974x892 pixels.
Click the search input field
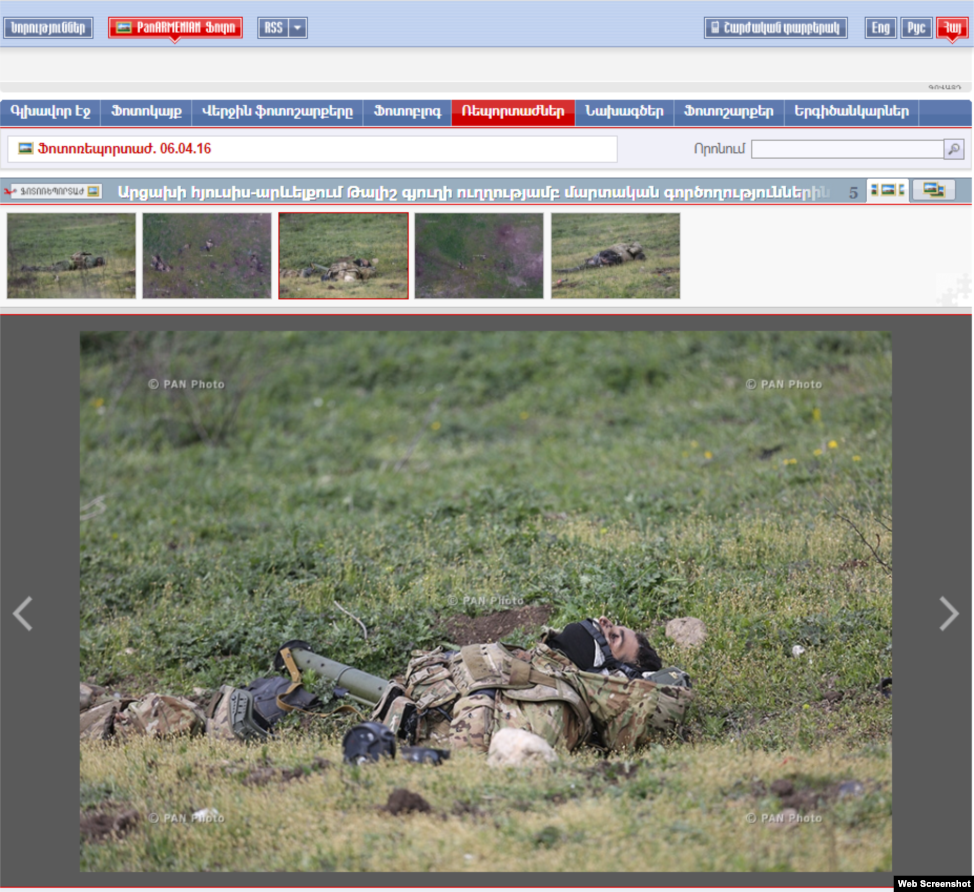tap(847, 149)
